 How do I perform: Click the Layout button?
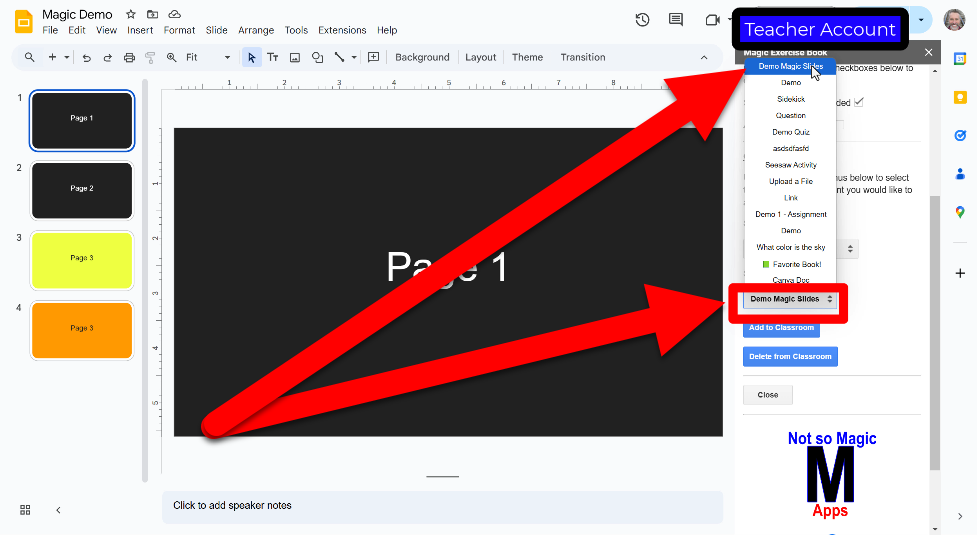tap(480, 57)
